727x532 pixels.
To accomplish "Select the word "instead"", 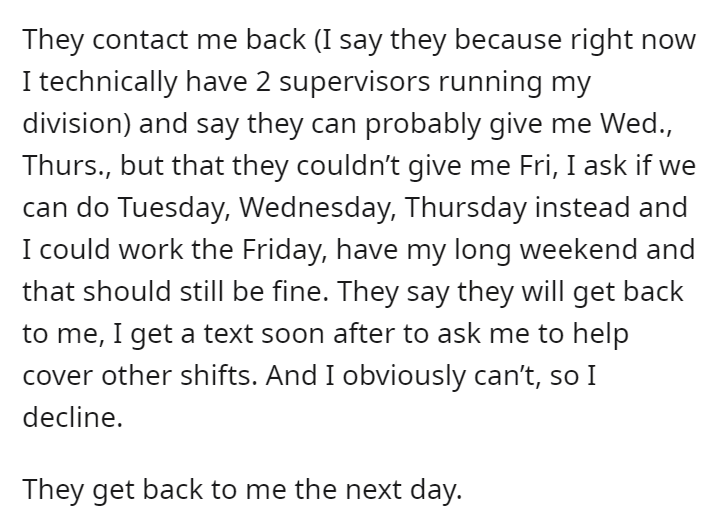I will coord(583,208).
